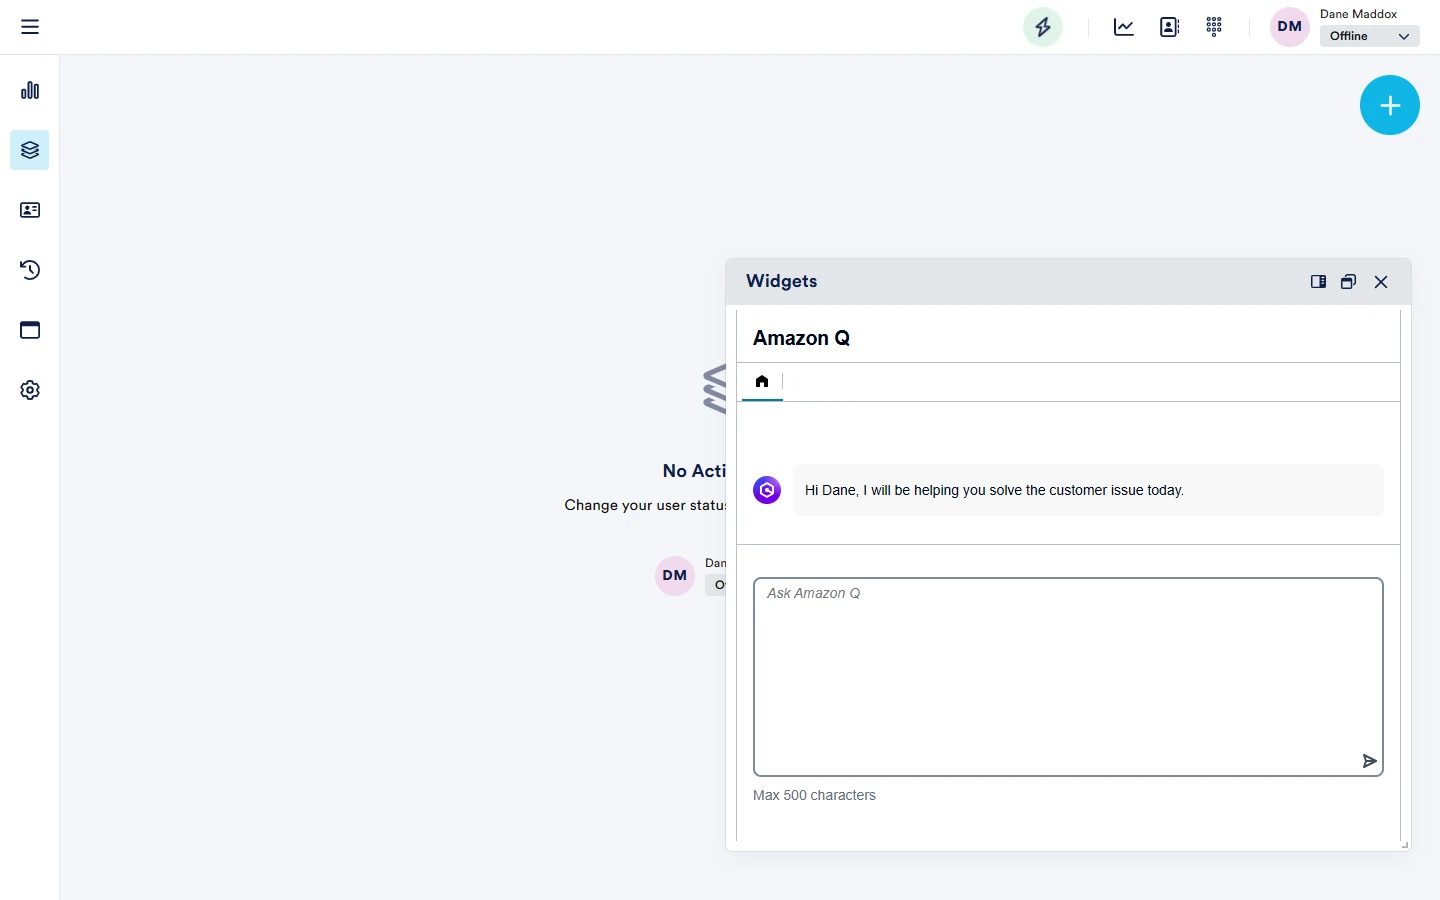Open the agent directory address book icon
Image resolution: width=1440 pixels, height=900 pixels.
[x=1169, y=27]
